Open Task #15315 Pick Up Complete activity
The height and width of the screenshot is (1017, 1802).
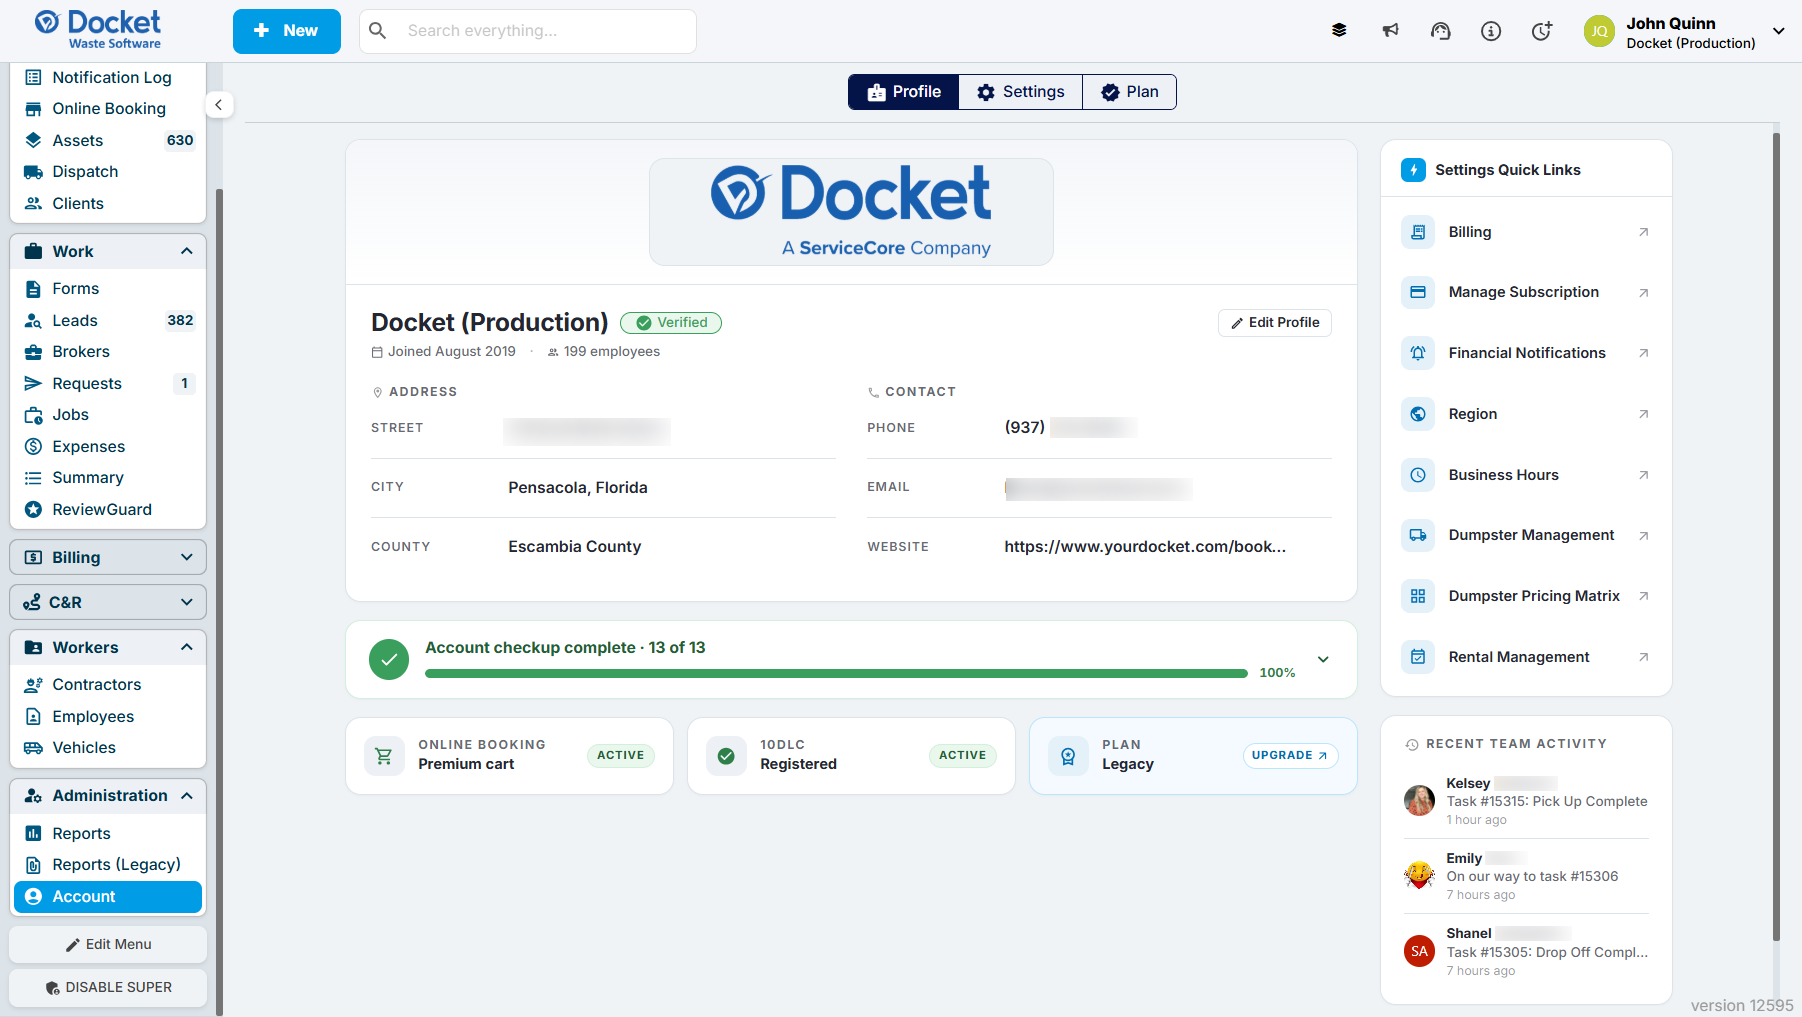[x=1547, y=801]
